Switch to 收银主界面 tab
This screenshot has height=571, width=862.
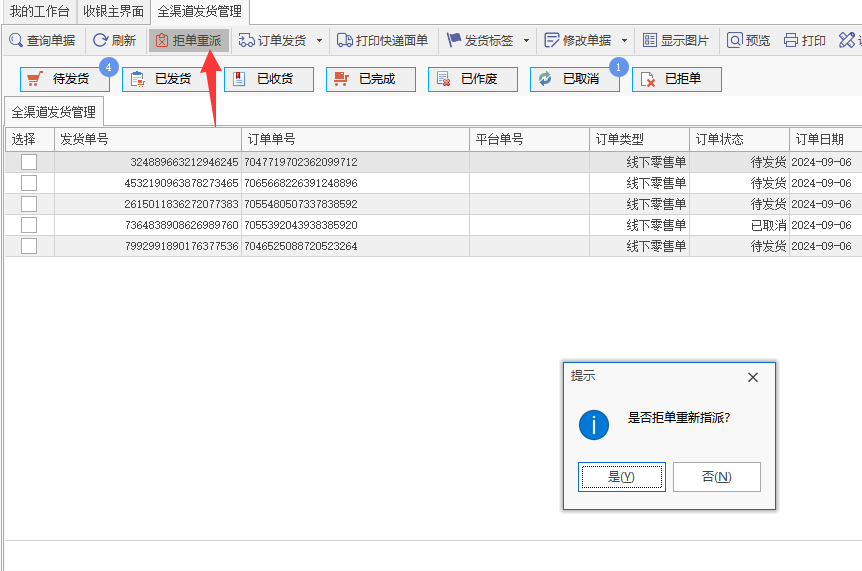coord(113,11)
